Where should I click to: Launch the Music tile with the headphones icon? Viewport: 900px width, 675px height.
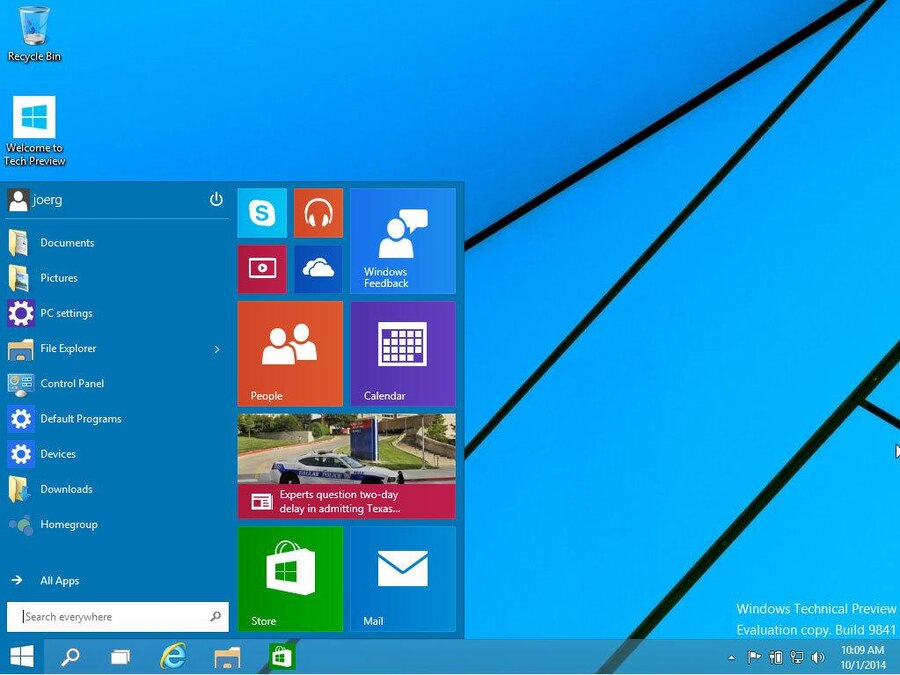pyautogui.click(x=318, y=212)
